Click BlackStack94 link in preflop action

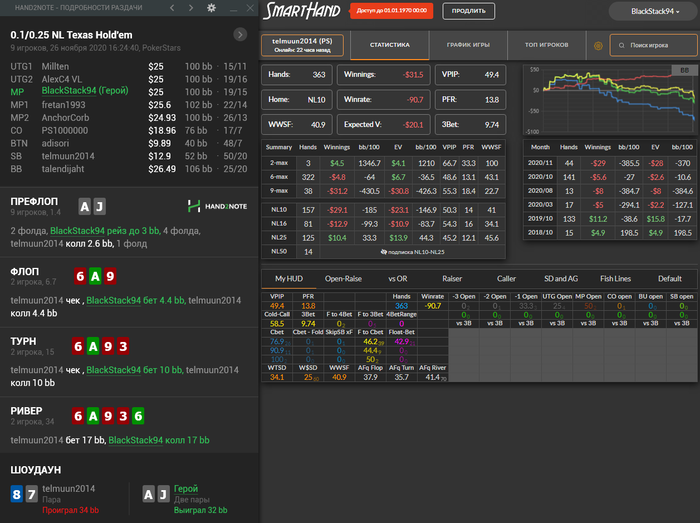(78, 231)
